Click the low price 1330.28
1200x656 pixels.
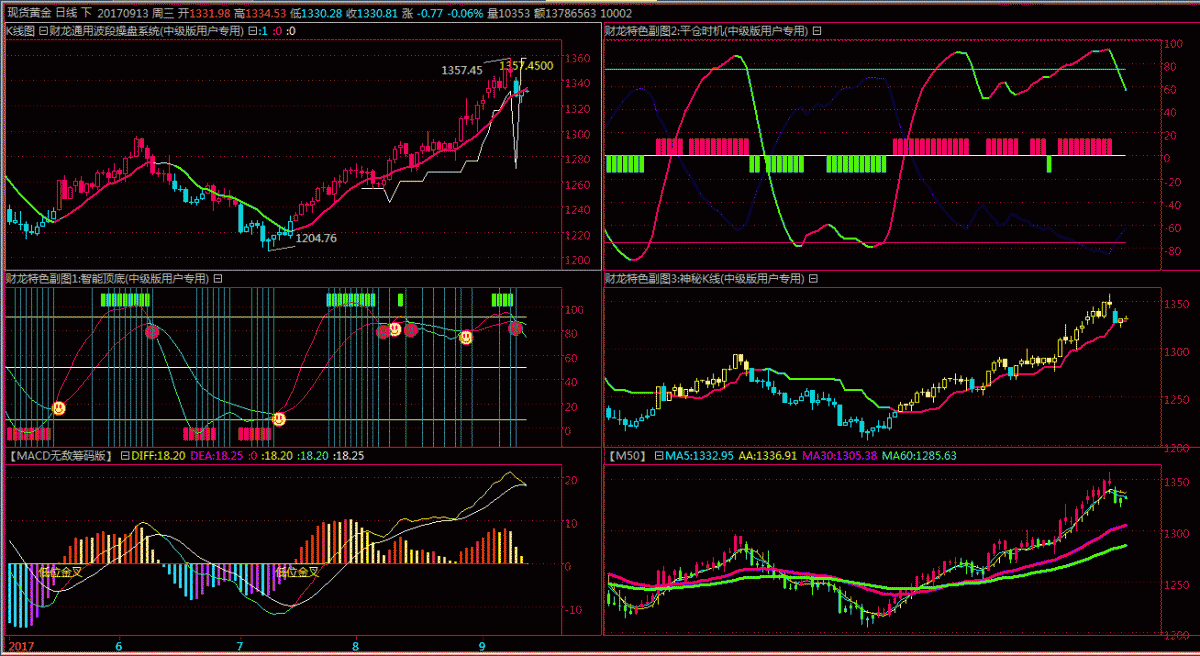coord(323,13)
